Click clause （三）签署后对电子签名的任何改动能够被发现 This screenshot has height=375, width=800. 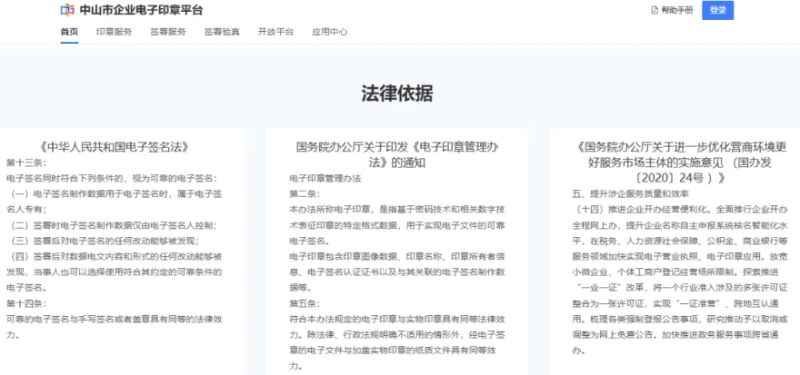click(105, 241)
